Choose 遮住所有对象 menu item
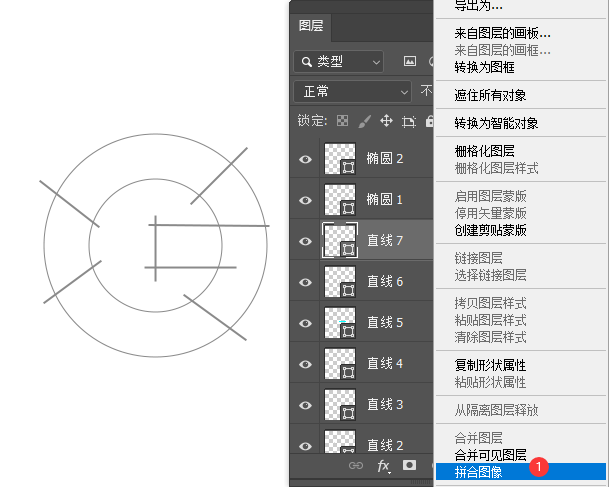This screenshot has height=487, width=609. [491, 95]
